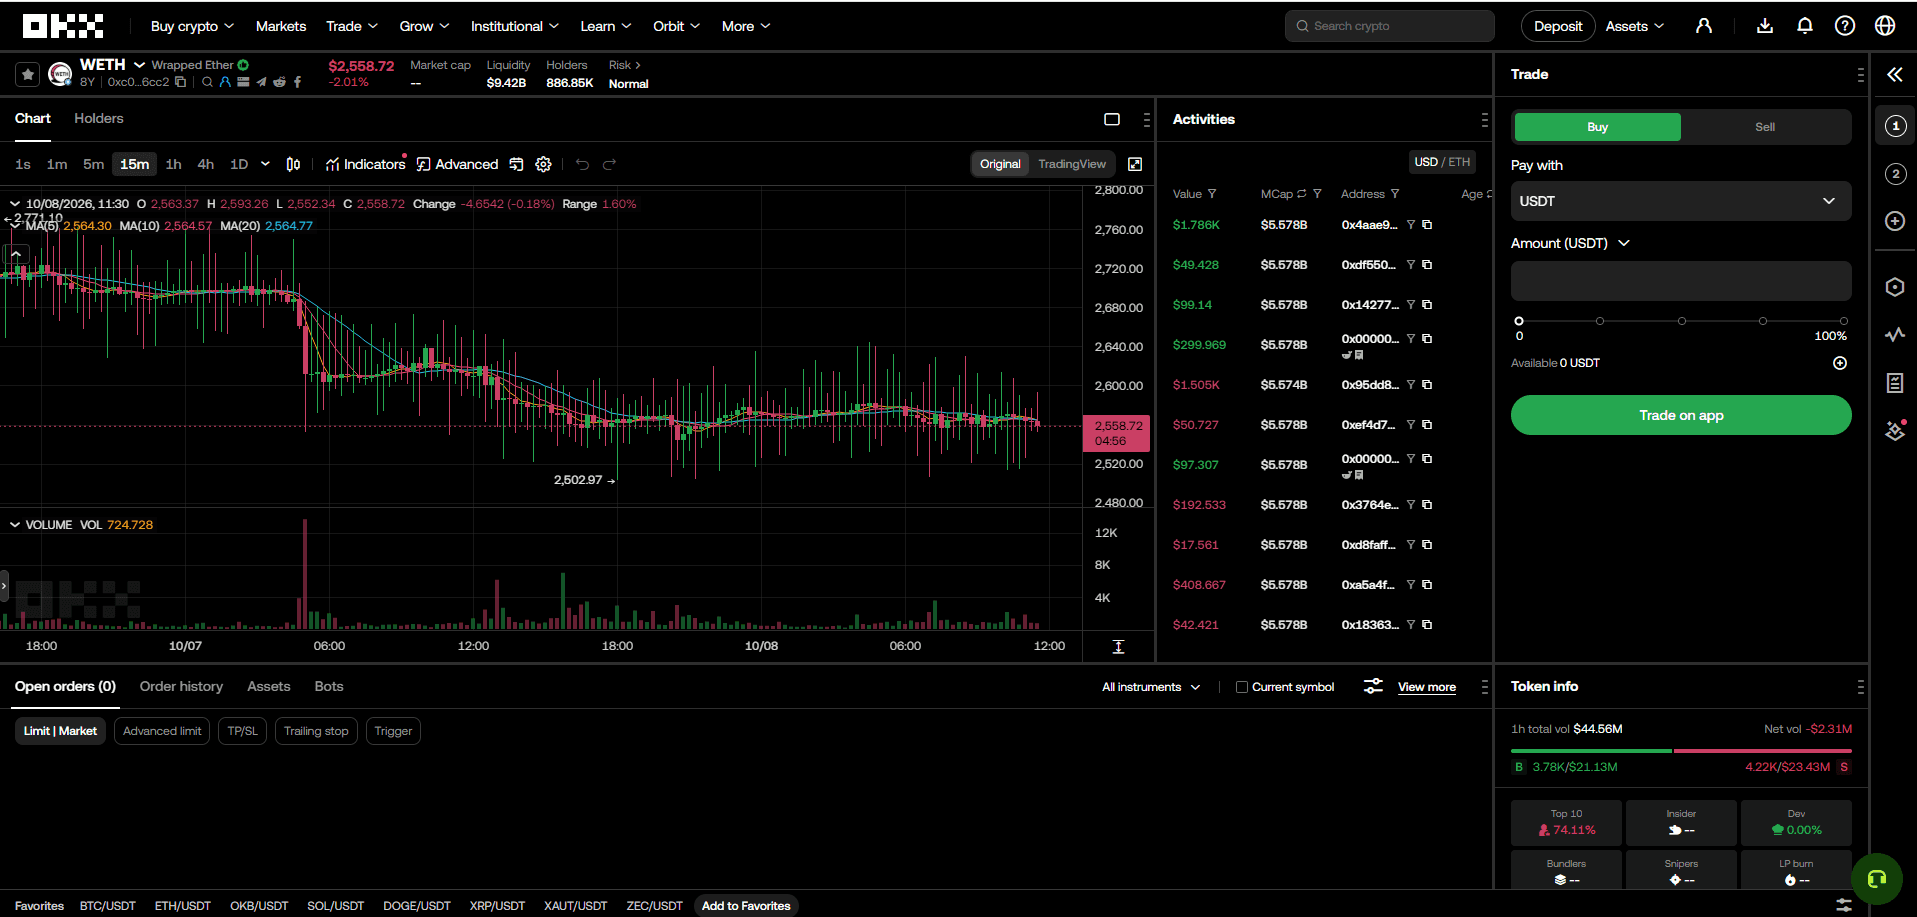Collapse the Trade side panel
The height and width of the screenshot is (917, 1917).
coord(1895,74)
